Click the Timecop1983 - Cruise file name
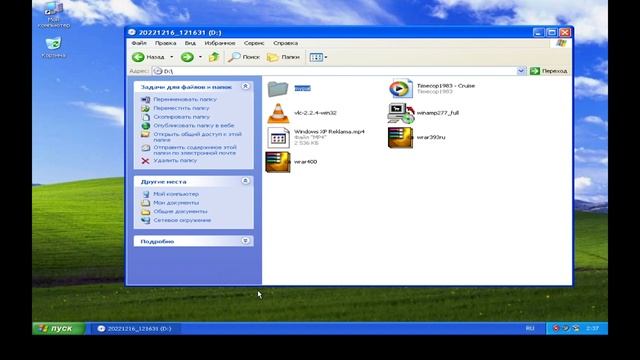Image resolution: width=640 pixels, height=360 pixels. tap(446, 86)
